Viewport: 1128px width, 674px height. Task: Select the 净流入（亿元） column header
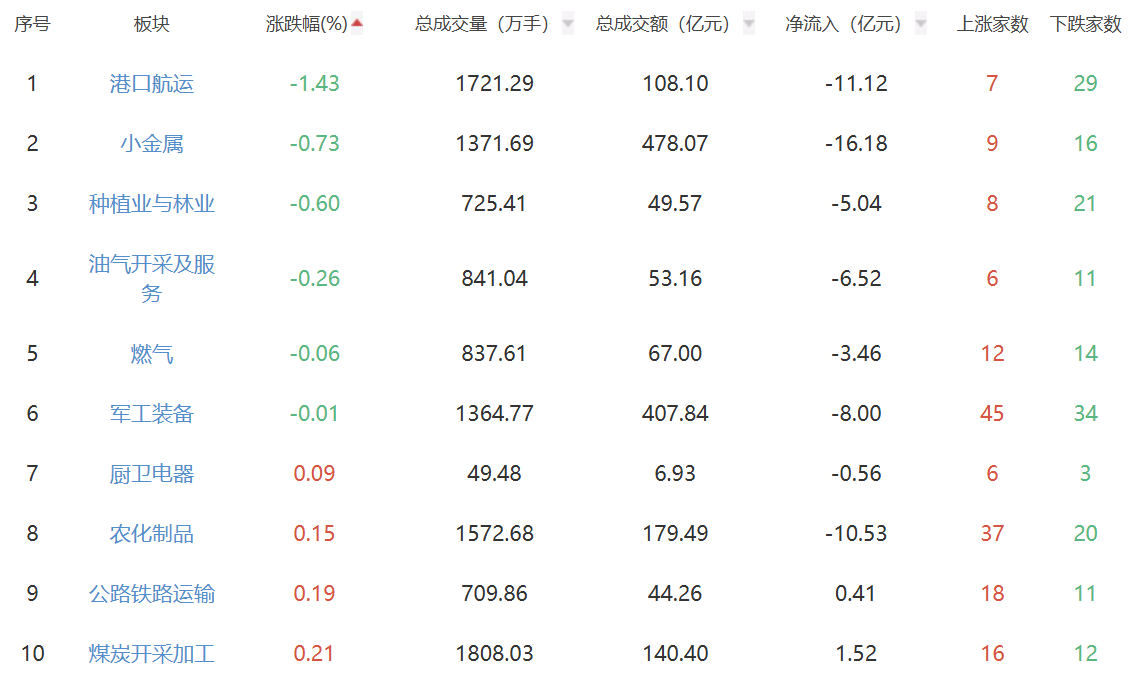click(843, 24)
